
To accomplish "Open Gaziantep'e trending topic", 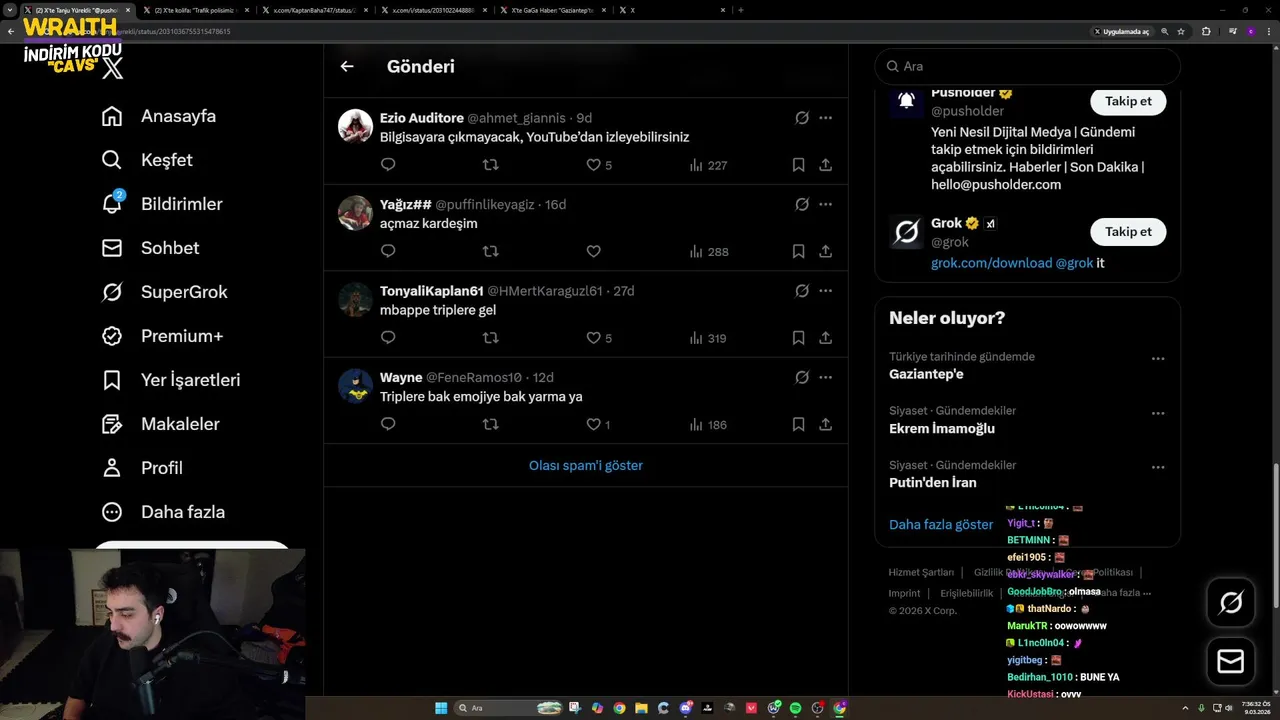I will point(926,374).
